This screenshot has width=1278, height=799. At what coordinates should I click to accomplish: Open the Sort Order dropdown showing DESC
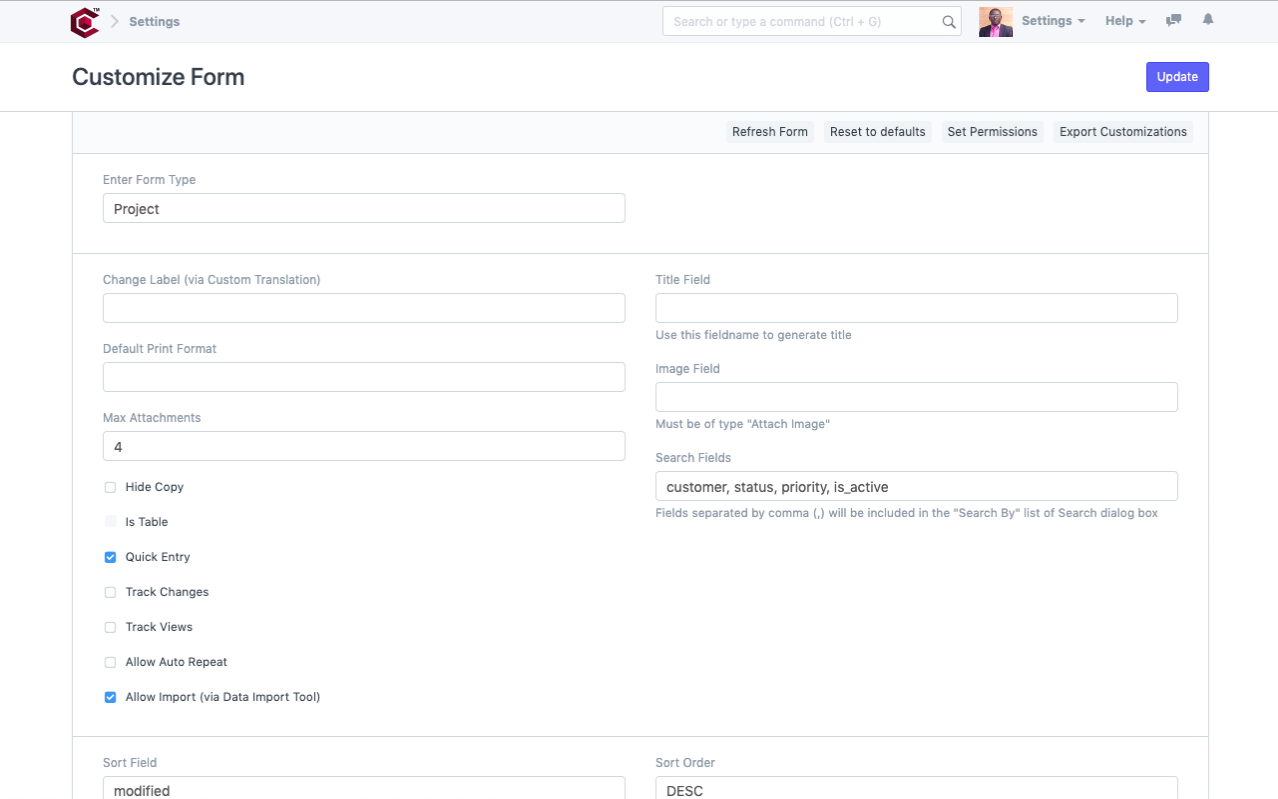[916, 790]
